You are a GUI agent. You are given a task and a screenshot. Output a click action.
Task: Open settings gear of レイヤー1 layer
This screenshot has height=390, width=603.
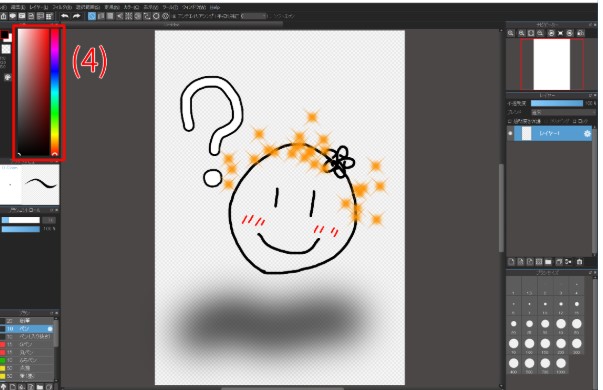[x=588, y=133]
